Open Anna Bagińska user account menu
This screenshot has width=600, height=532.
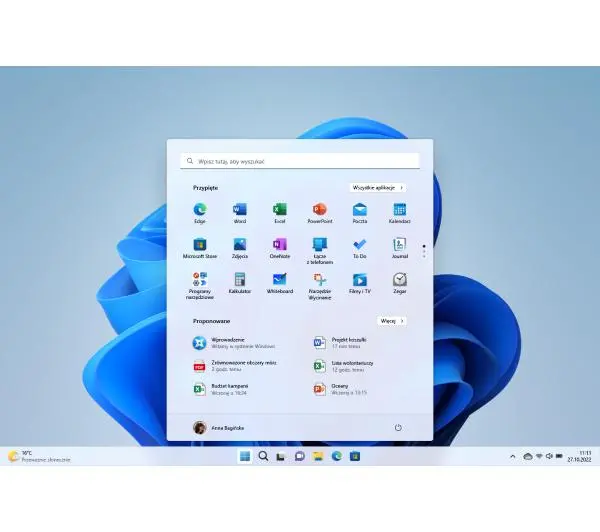pyautogui.click(x=218, y=428)
